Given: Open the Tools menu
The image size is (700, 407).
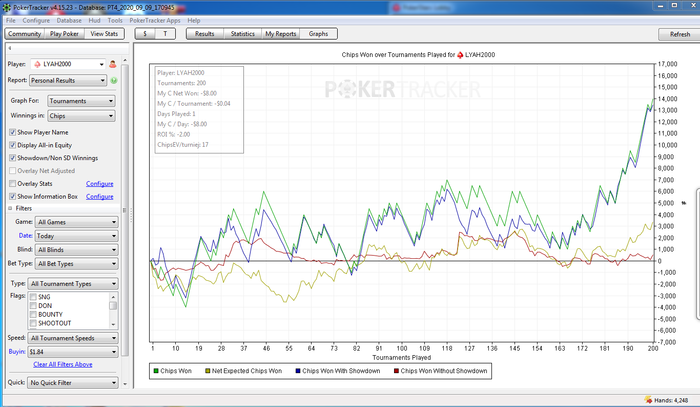Looking at the screenshot, I should point(115,21).
